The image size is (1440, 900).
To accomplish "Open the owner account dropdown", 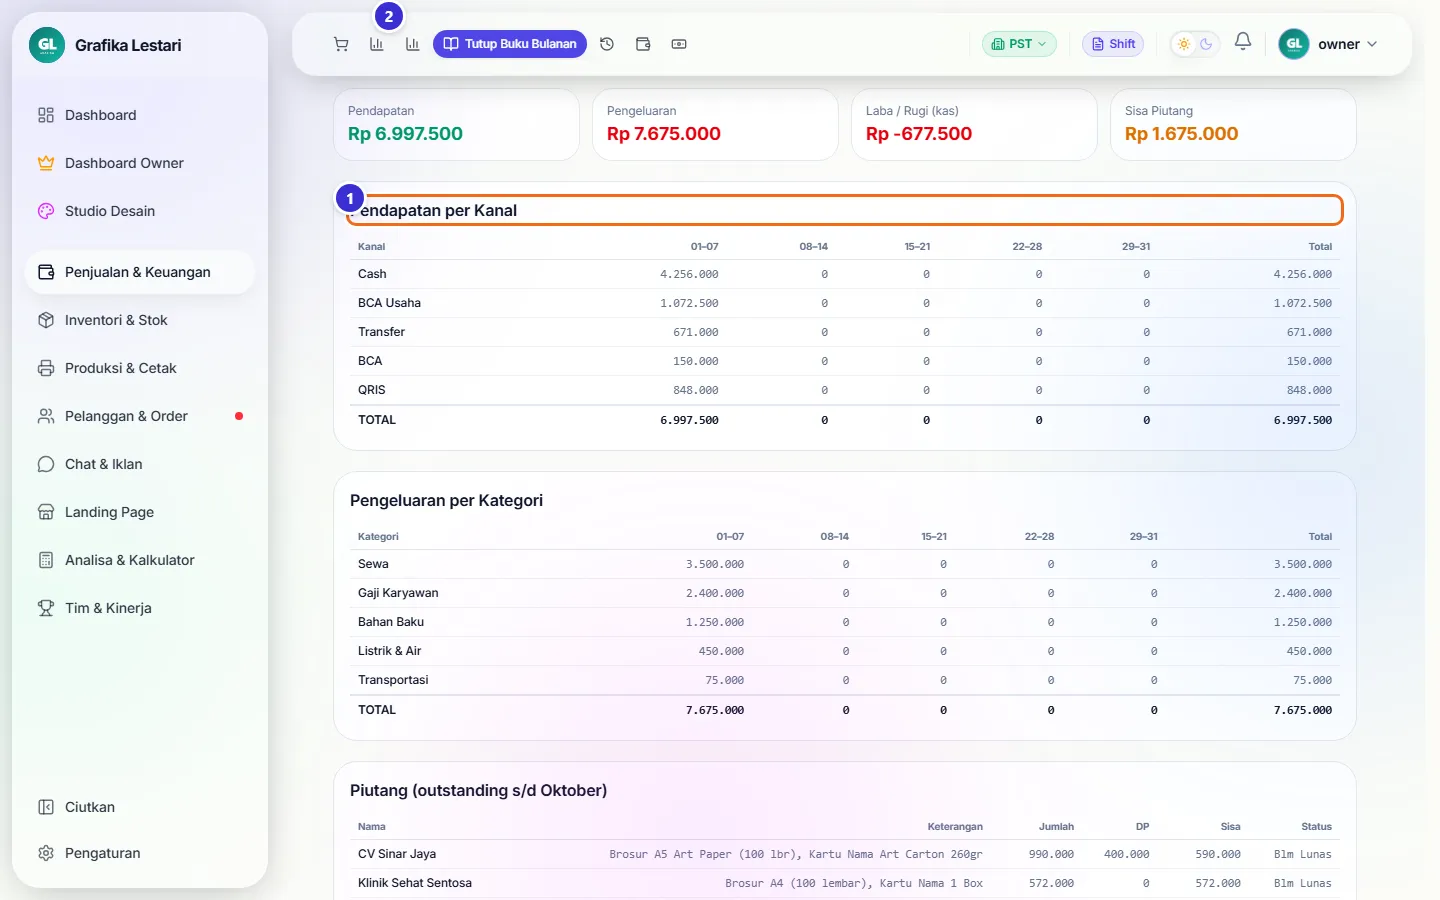I will (1329, 44).
